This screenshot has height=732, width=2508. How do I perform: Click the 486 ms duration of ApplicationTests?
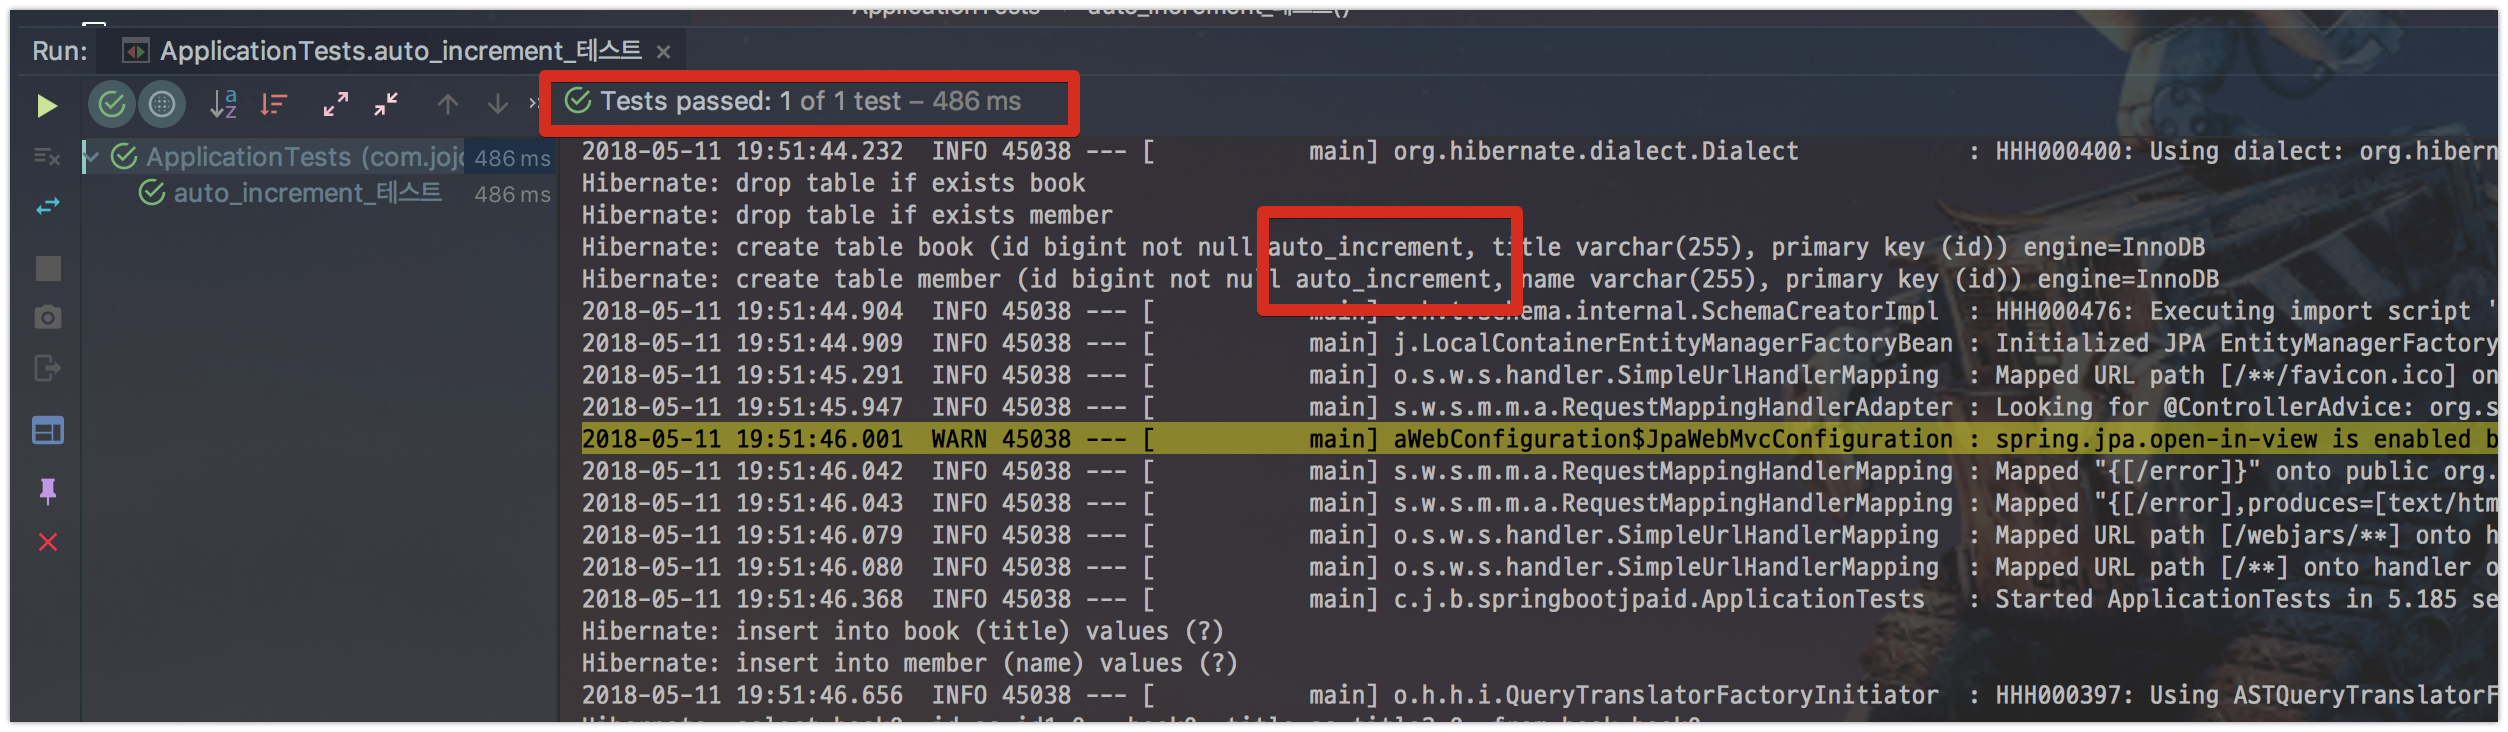(512, 158)
